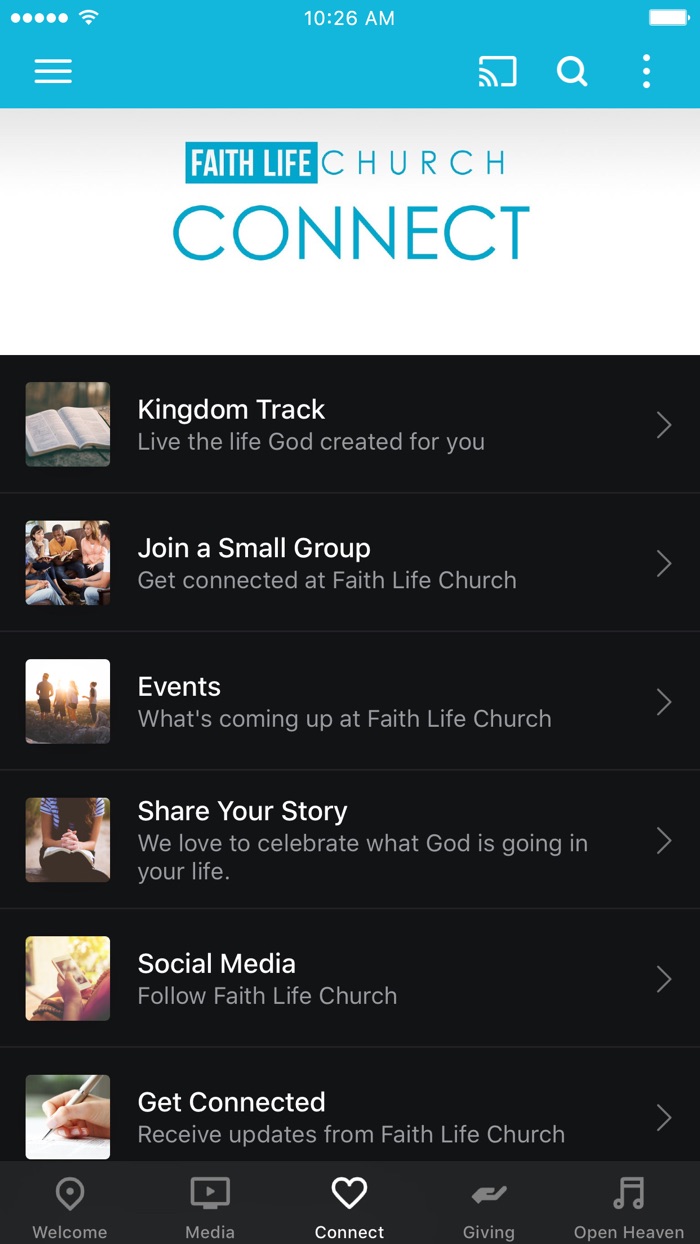Select the Open Heaven music note icon
700x1244 pixels.
628,1192
